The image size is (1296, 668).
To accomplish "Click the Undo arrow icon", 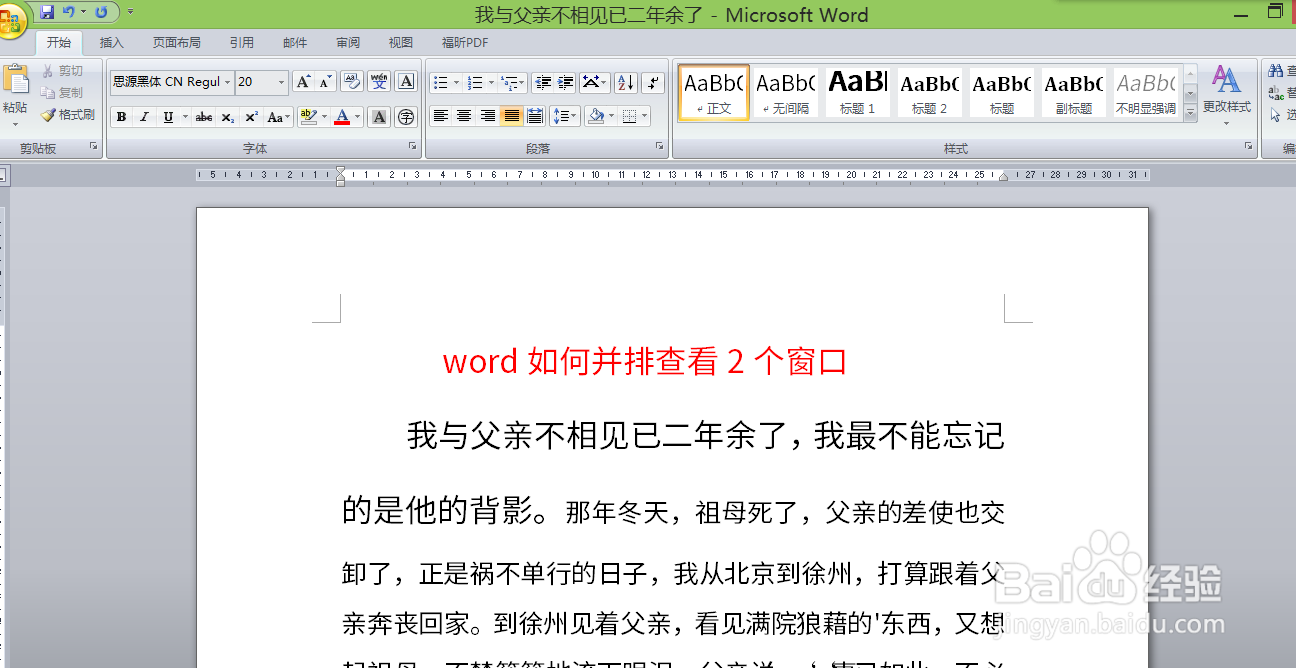I will pyautogui.click(x=69, y=12).
